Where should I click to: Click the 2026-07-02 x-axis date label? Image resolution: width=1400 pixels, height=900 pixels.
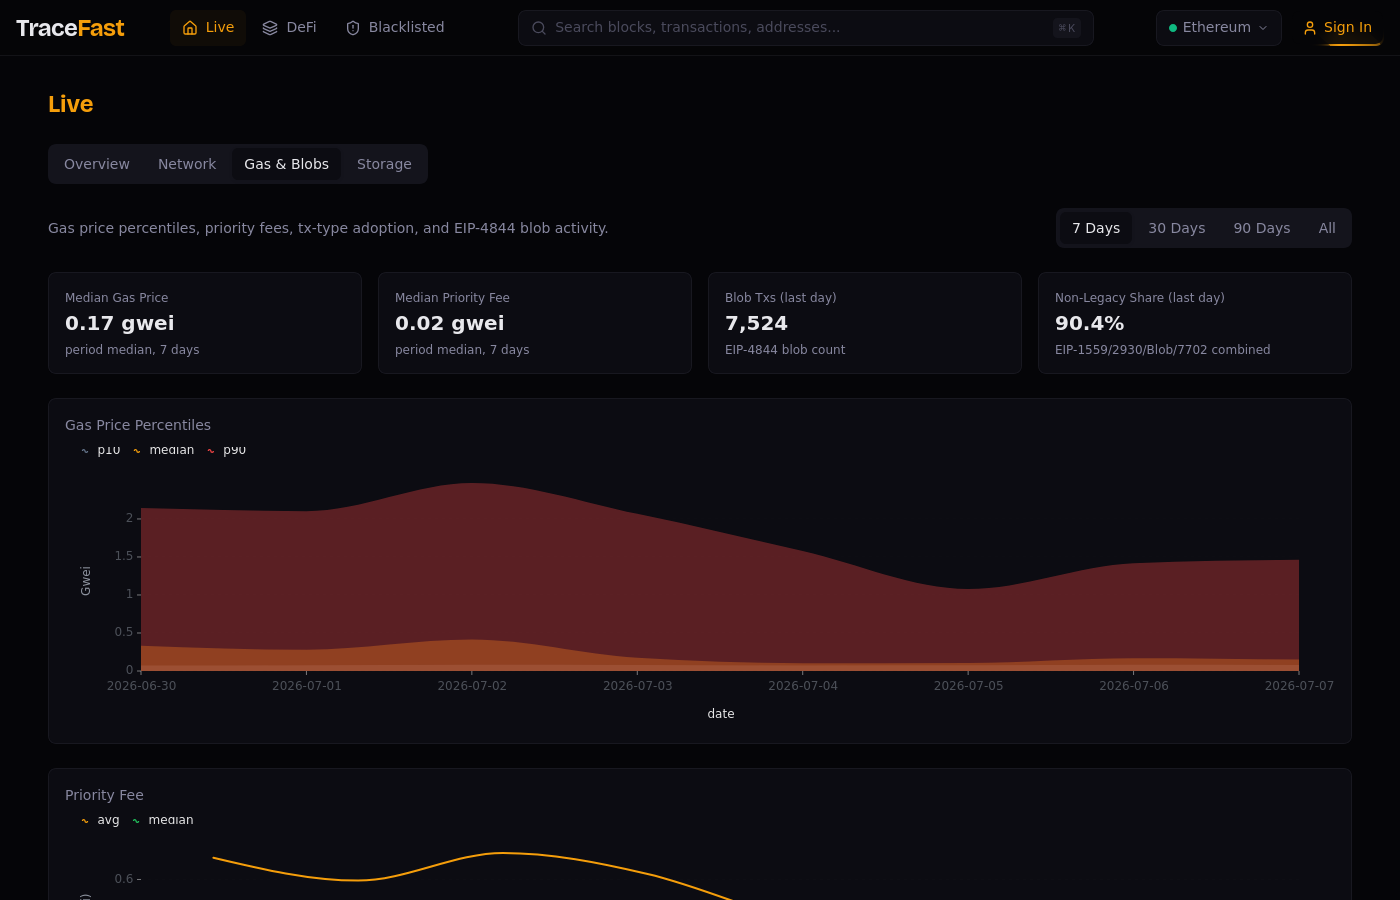(472, 686)
